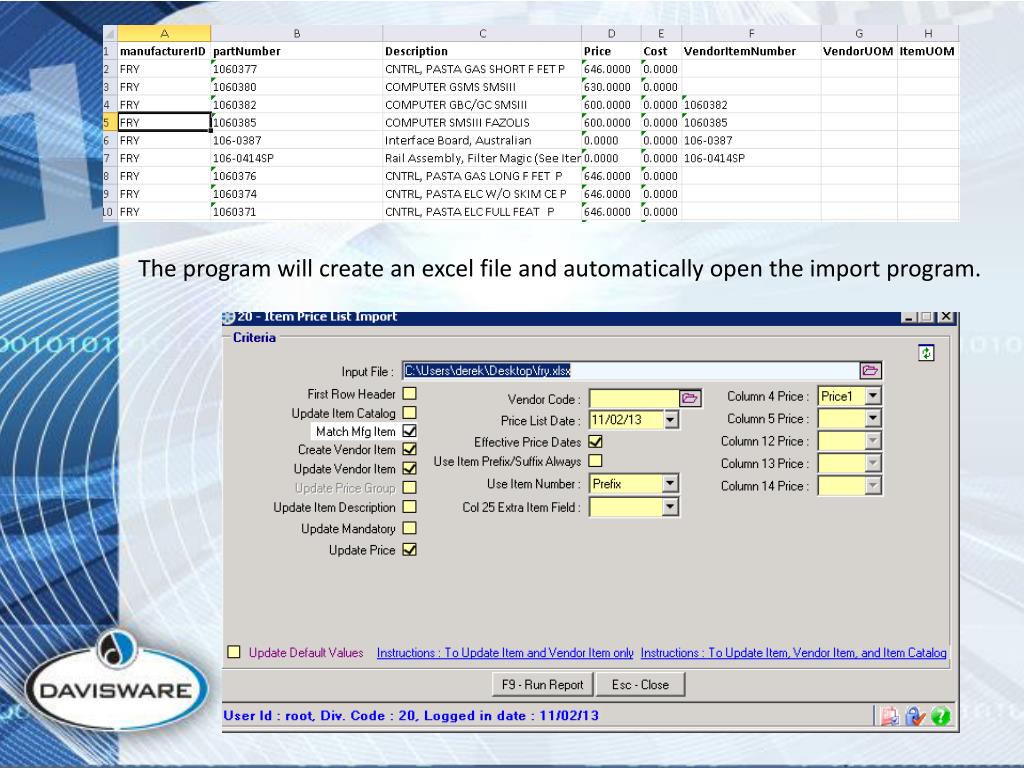The image size is (1024, 768).
Task: Open the Column 12 Price dropdown
Action: [x=873, y=441]
